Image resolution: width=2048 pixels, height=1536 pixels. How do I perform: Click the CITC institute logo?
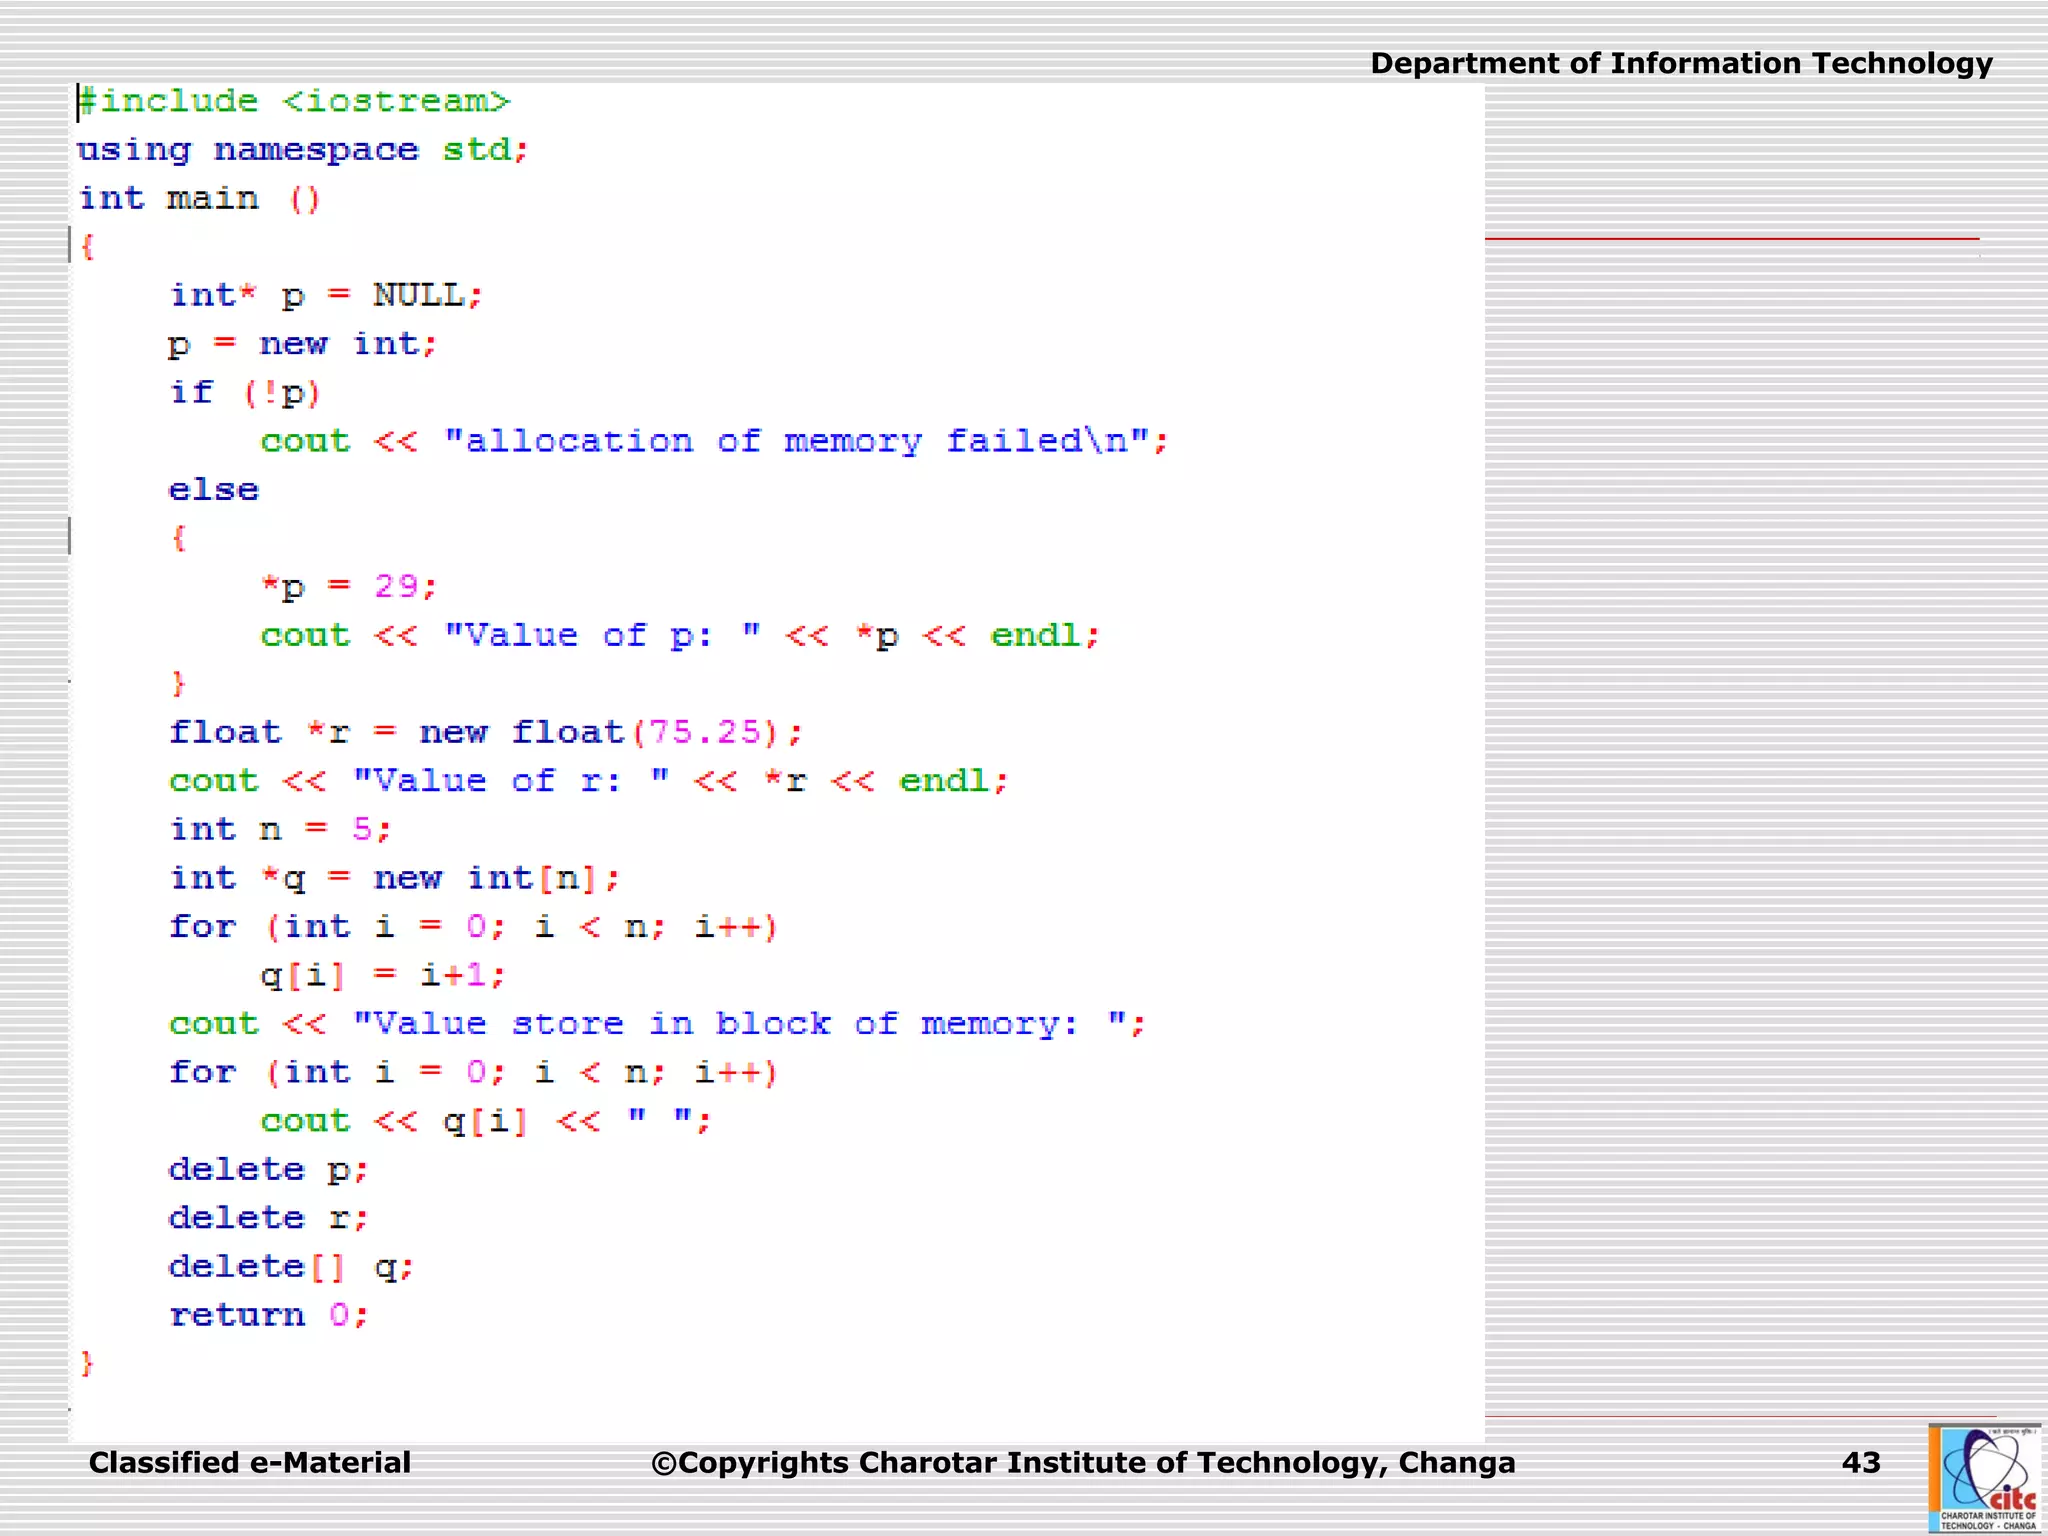(x=1986, y=1478)
